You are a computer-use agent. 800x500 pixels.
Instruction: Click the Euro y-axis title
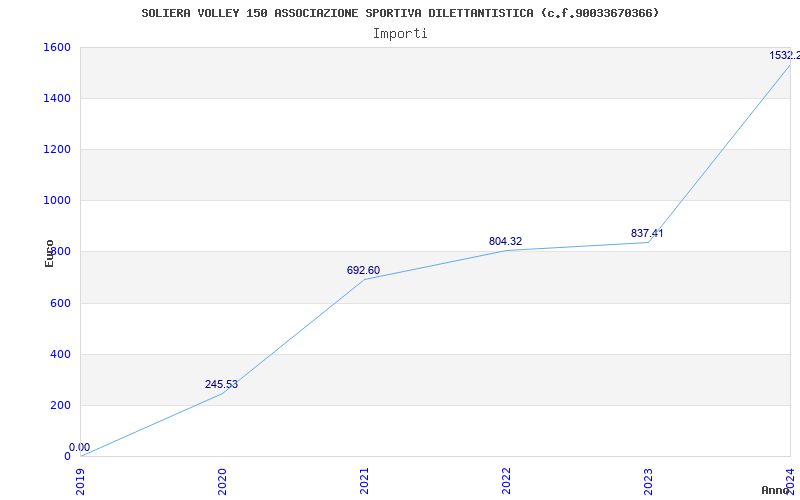(49, 253)
